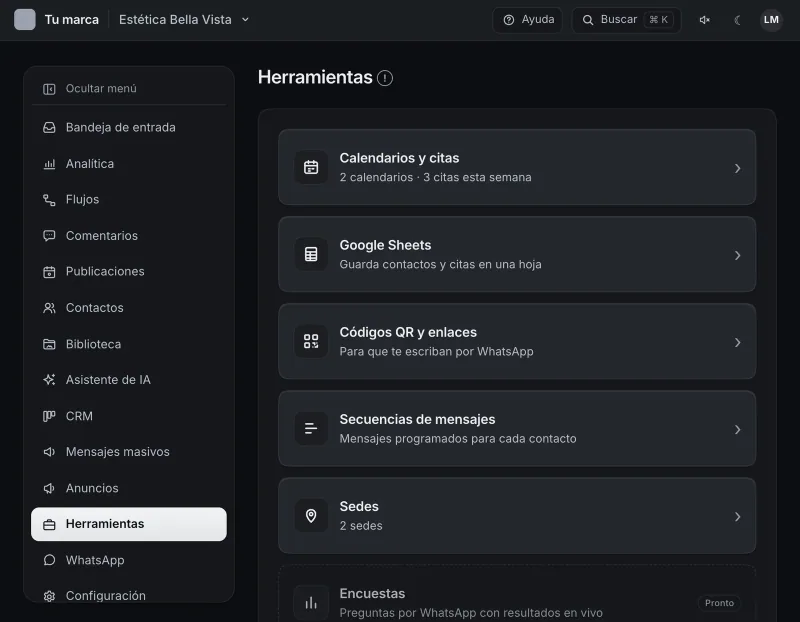
Task: Click the info icon beside Herramientas title
Action: tap(385, 78)
